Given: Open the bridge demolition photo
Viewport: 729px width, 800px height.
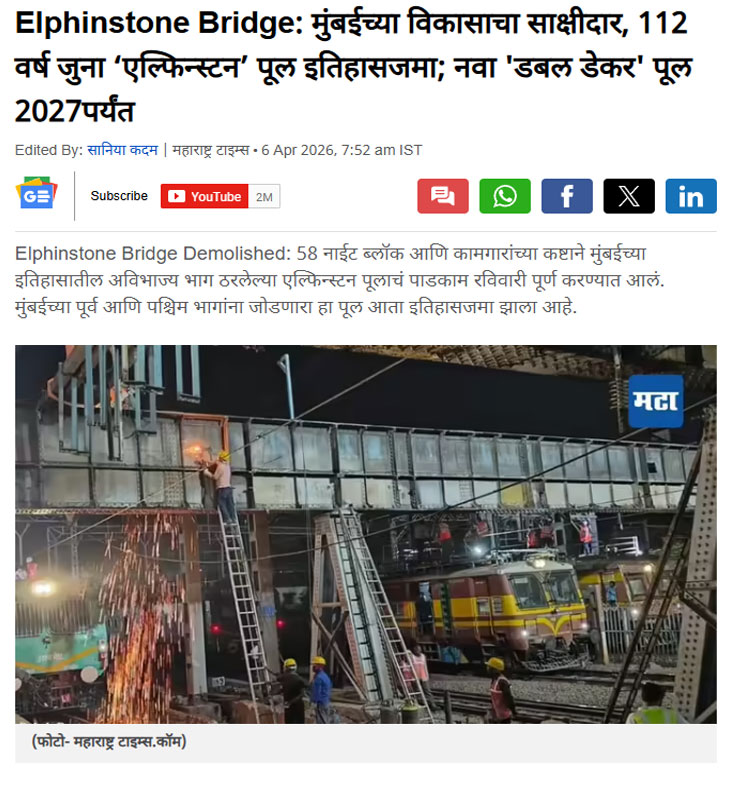Looking at the screenshot, I should [x=365, y=534].
